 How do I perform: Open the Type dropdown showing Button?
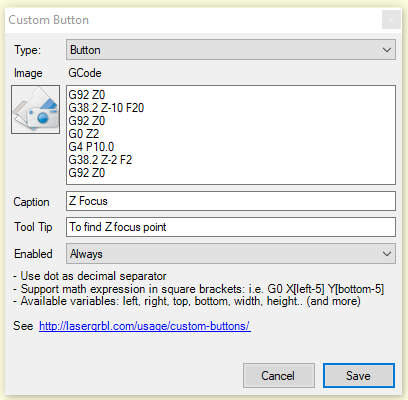[231, 50]
